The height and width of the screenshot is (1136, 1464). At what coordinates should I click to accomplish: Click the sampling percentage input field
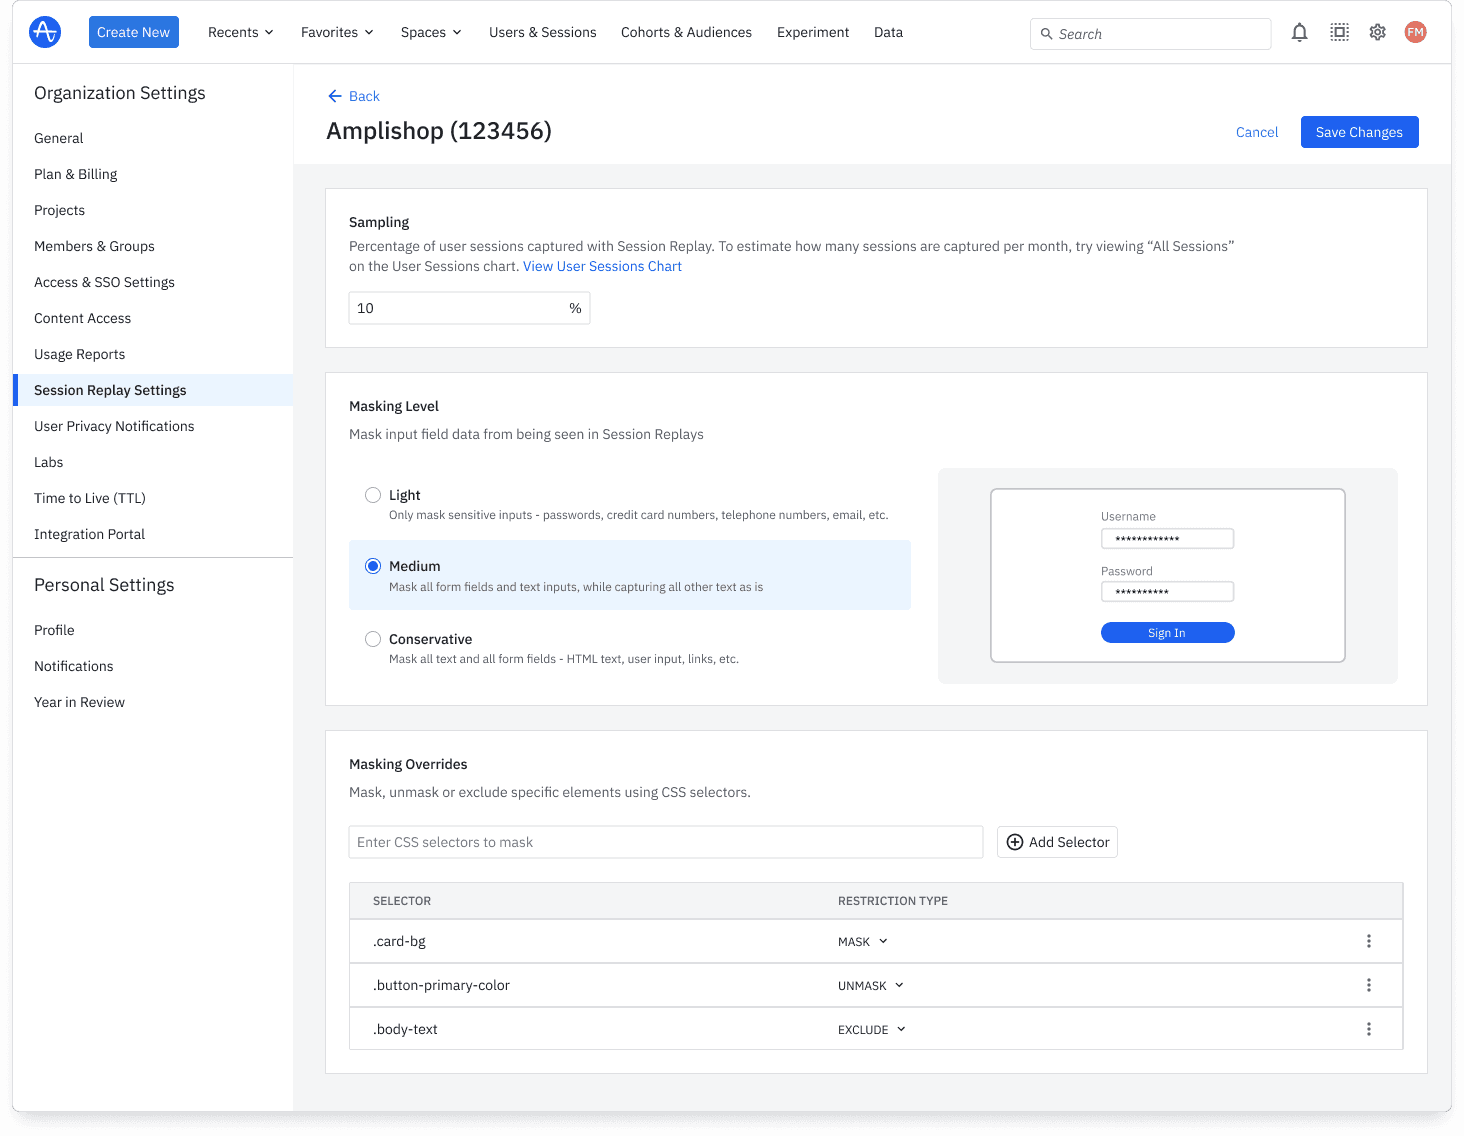click(458, 308)
